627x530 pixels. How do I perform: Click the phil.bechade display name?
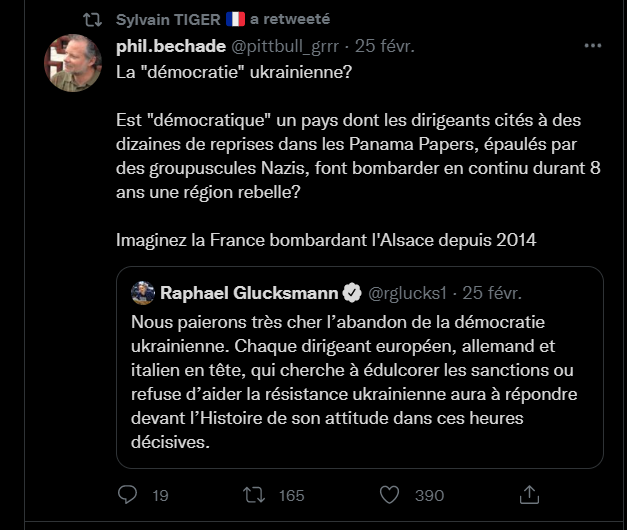pyautogui.click(x=171, y=46)
